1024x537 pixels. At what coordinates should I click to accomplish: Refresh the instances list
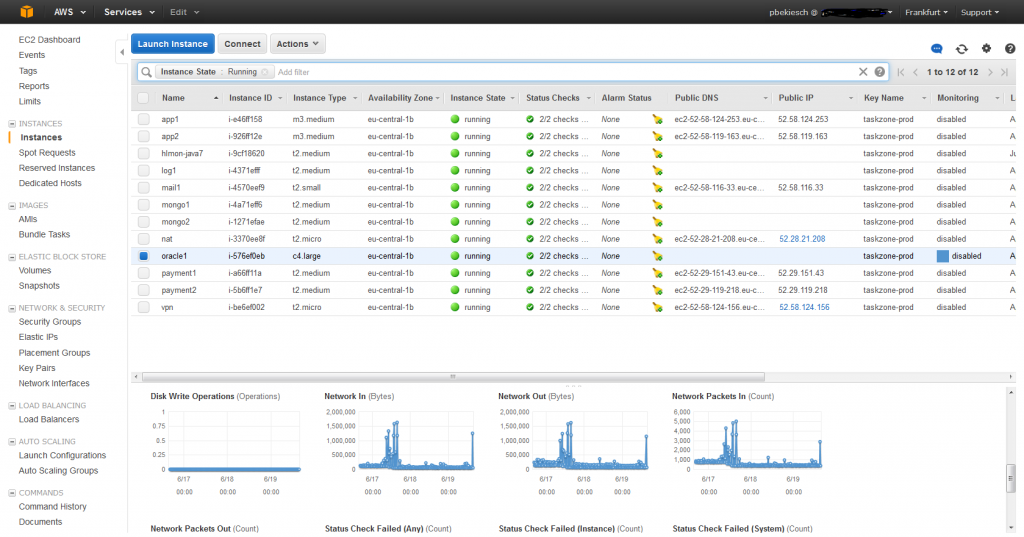tap(962, 48)
